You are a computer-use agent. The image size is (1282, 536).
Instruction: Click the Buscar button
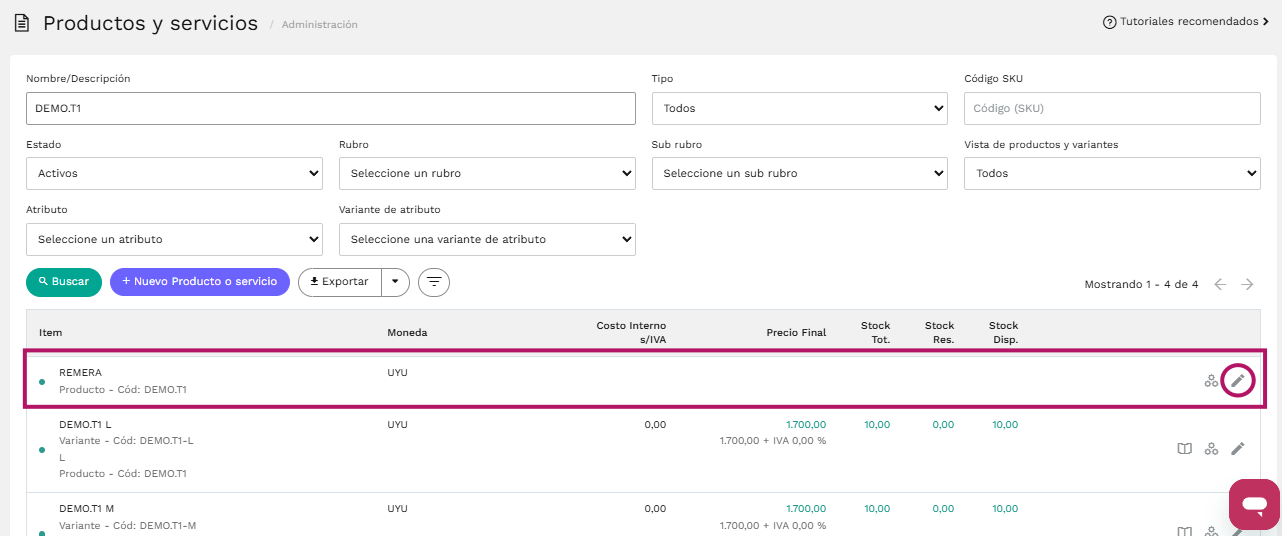[64, 282]
